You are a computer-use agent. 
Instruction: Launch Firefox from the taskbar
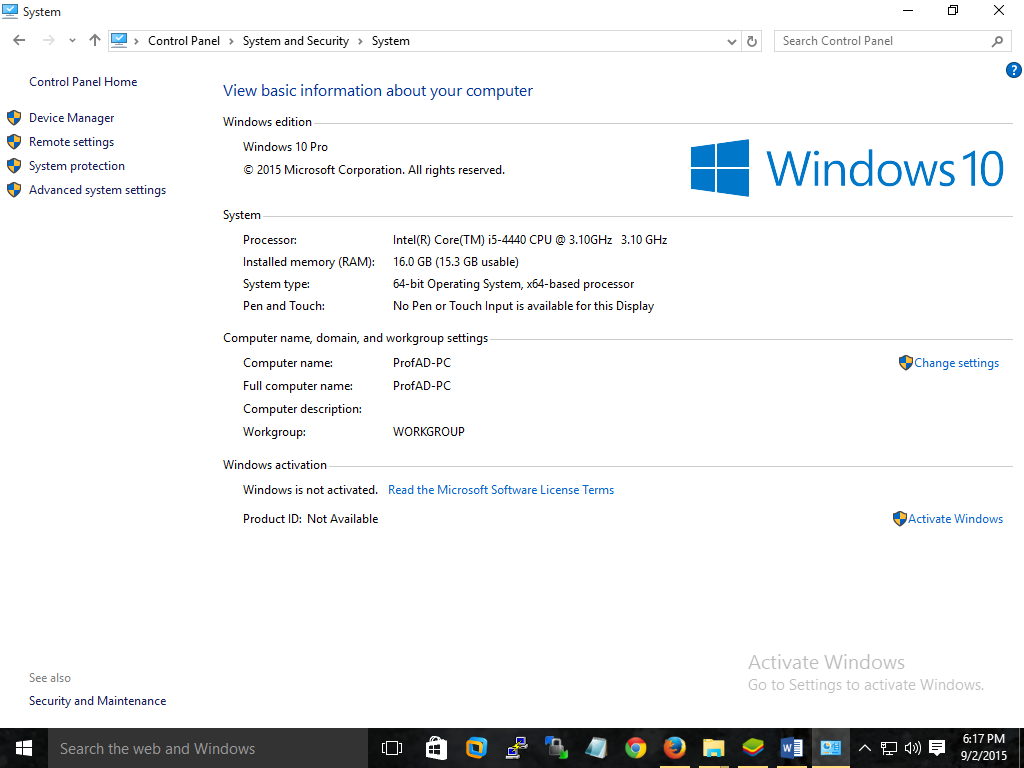coord(674,748)
